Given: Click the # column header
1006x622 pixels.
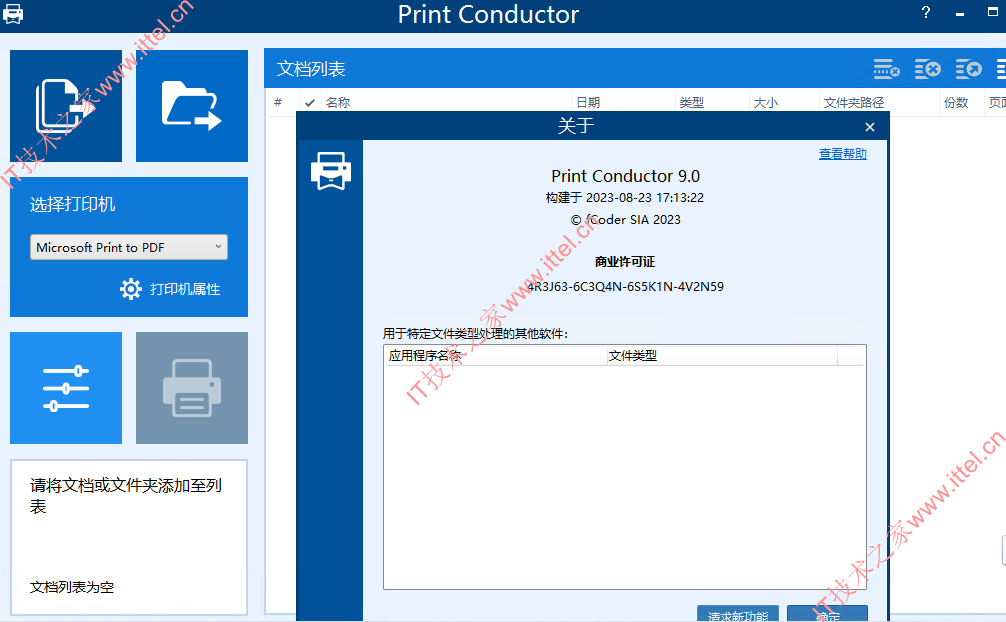Looking at the screenshot, I should [278, 102].
